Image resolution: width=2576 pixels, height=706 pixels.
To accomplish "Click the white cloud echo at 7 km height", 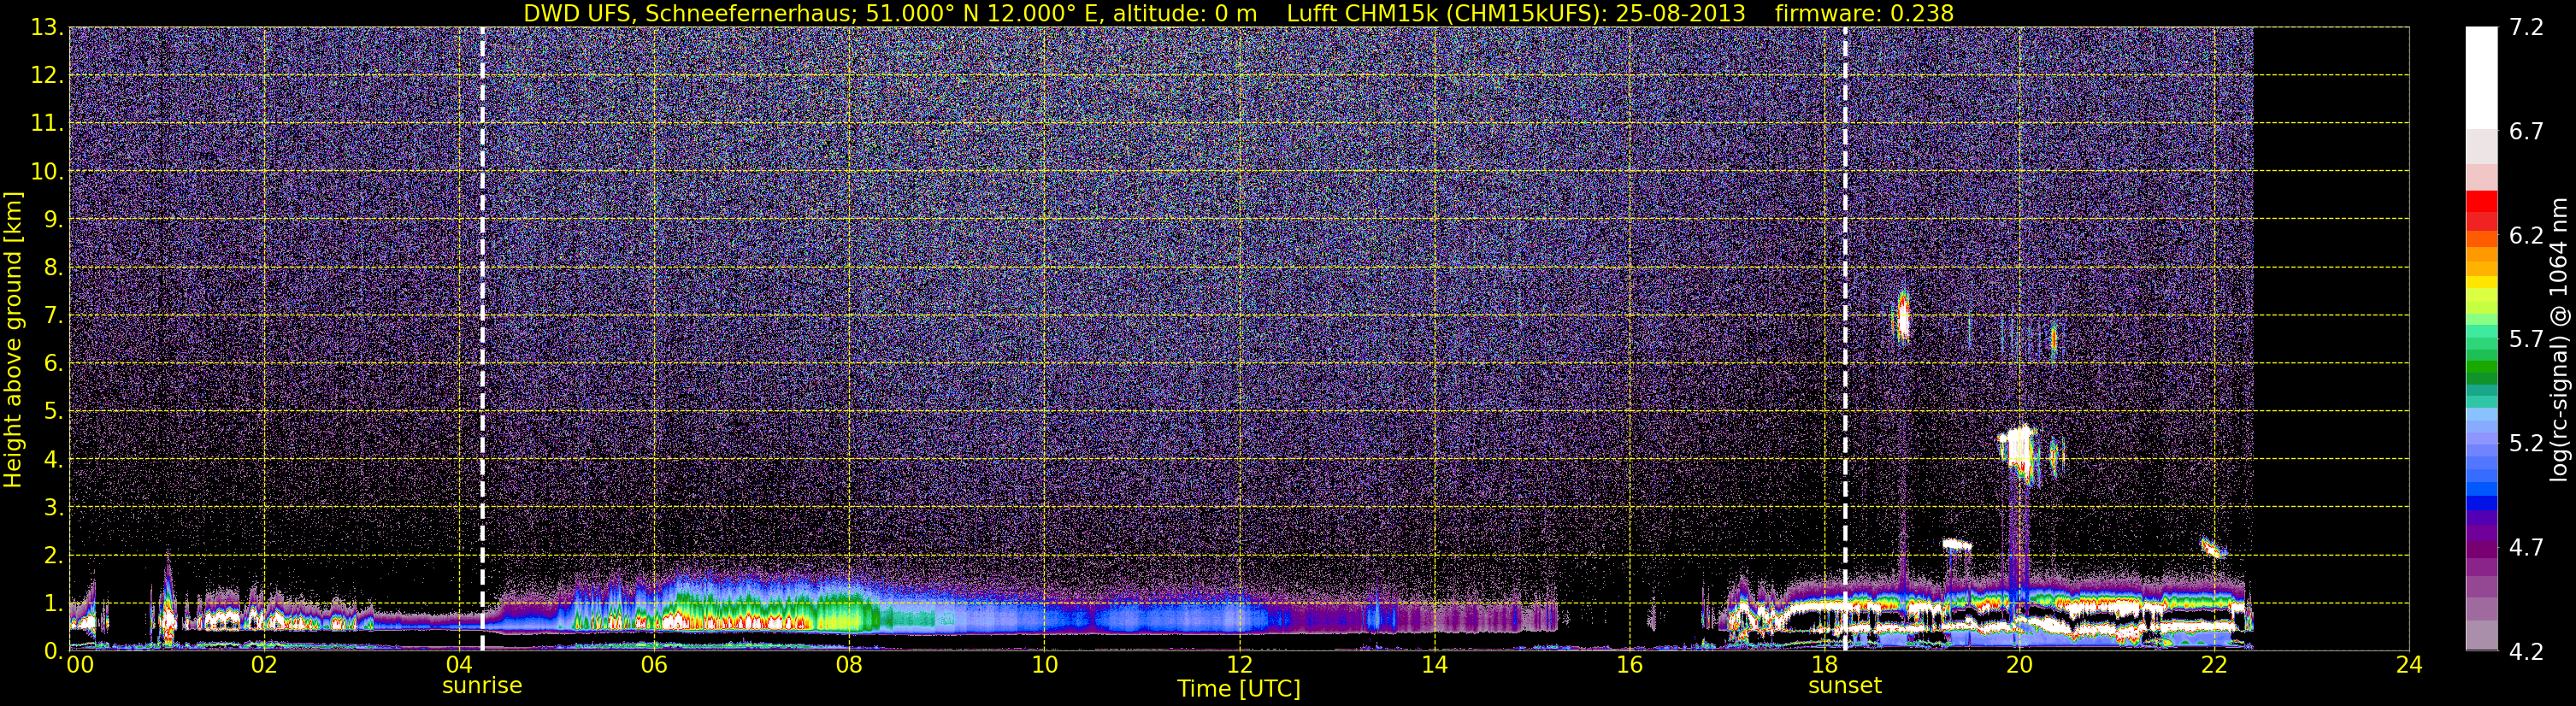I will (x=1902, y=319).
